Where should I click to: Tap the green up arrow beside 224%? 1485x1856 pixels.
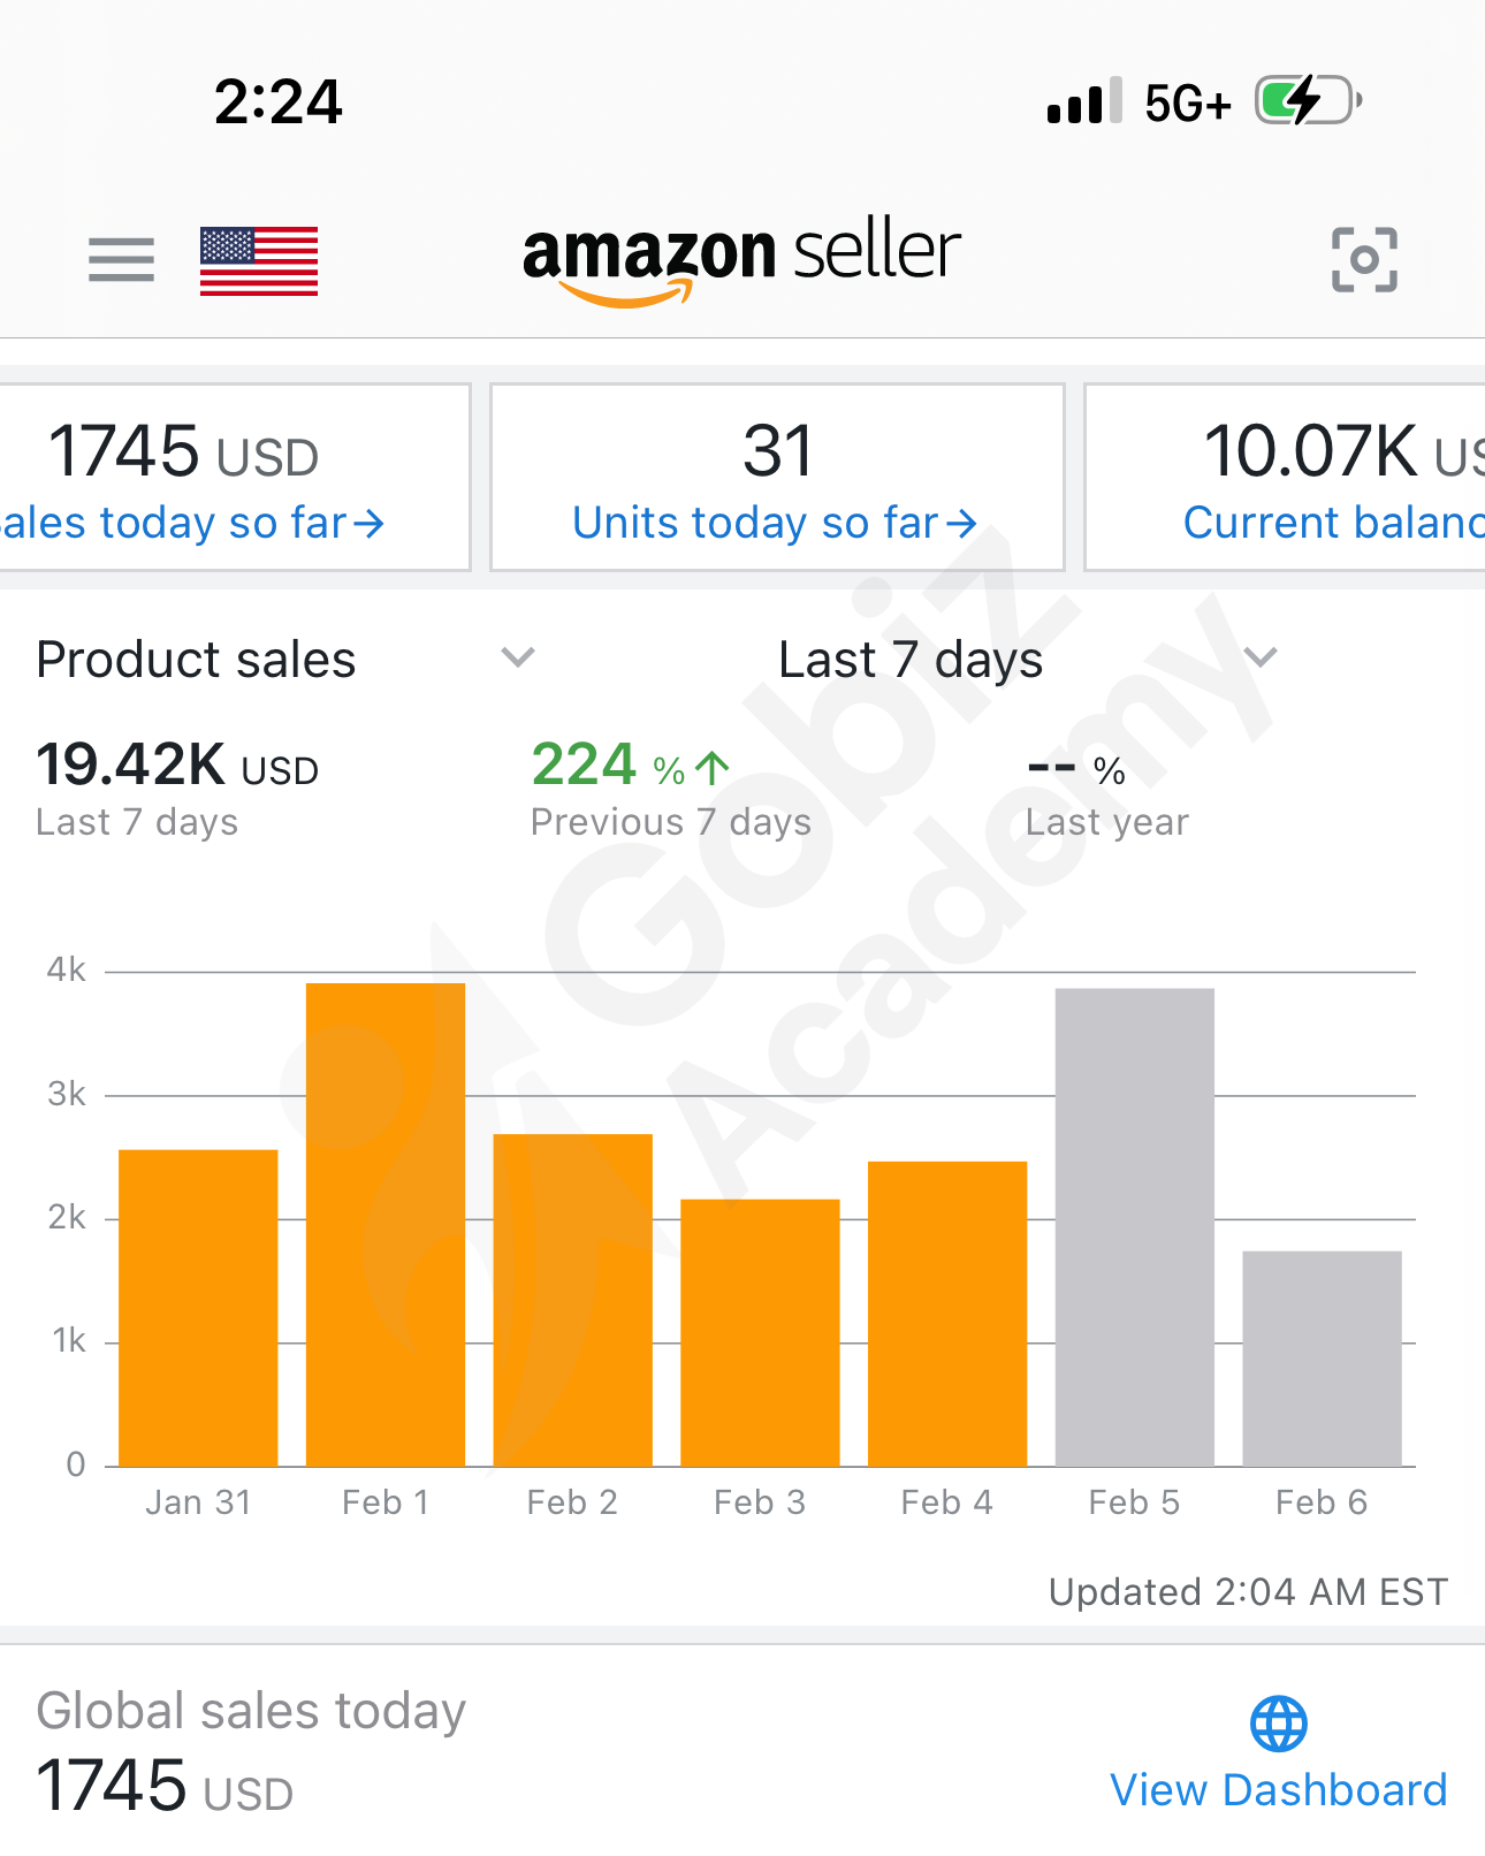coord(713,768)
